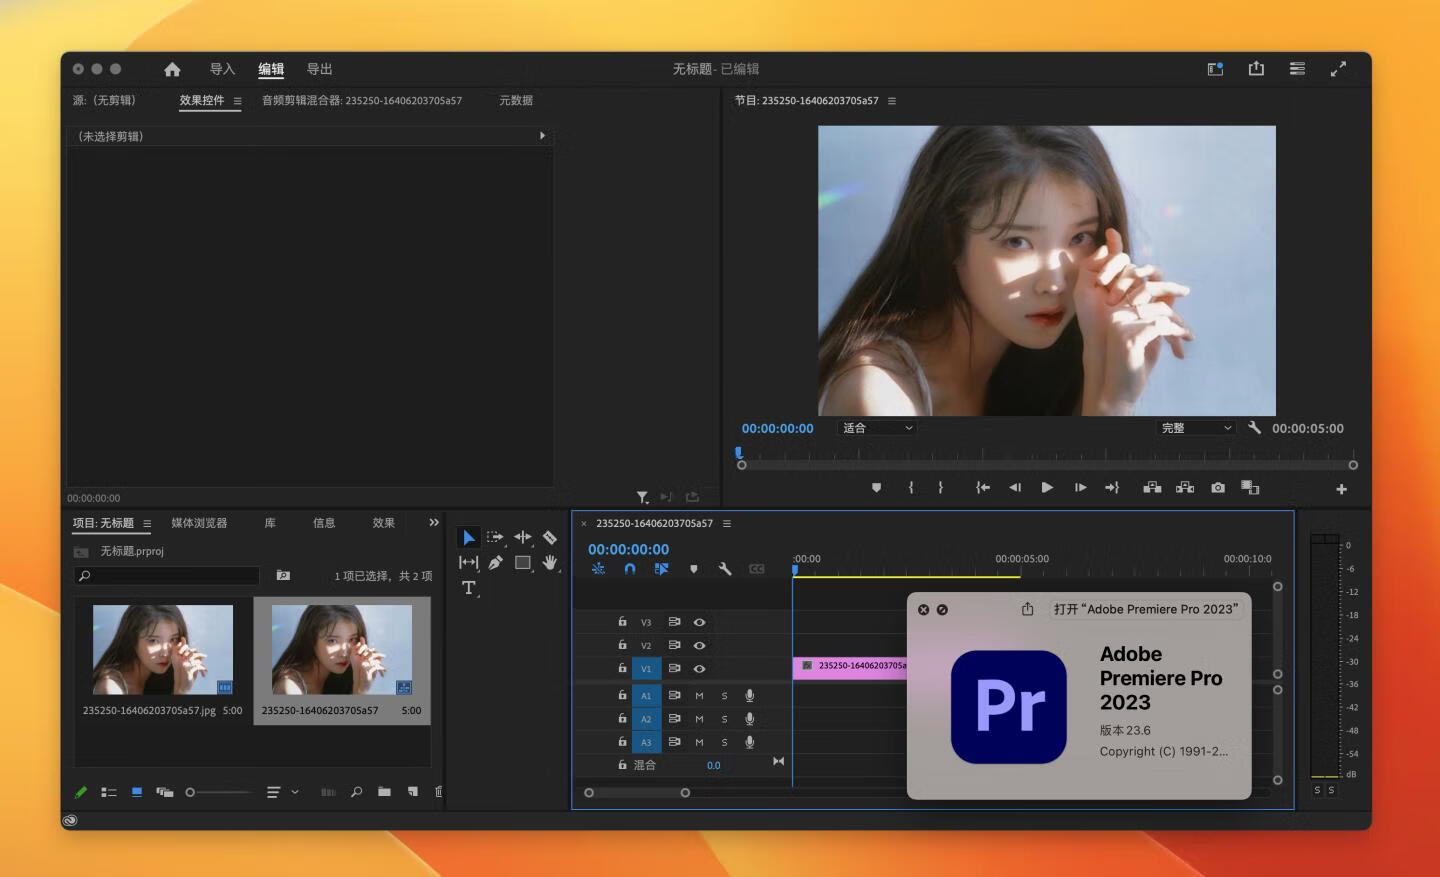Open the 项目 panel menu

(147, 524)
